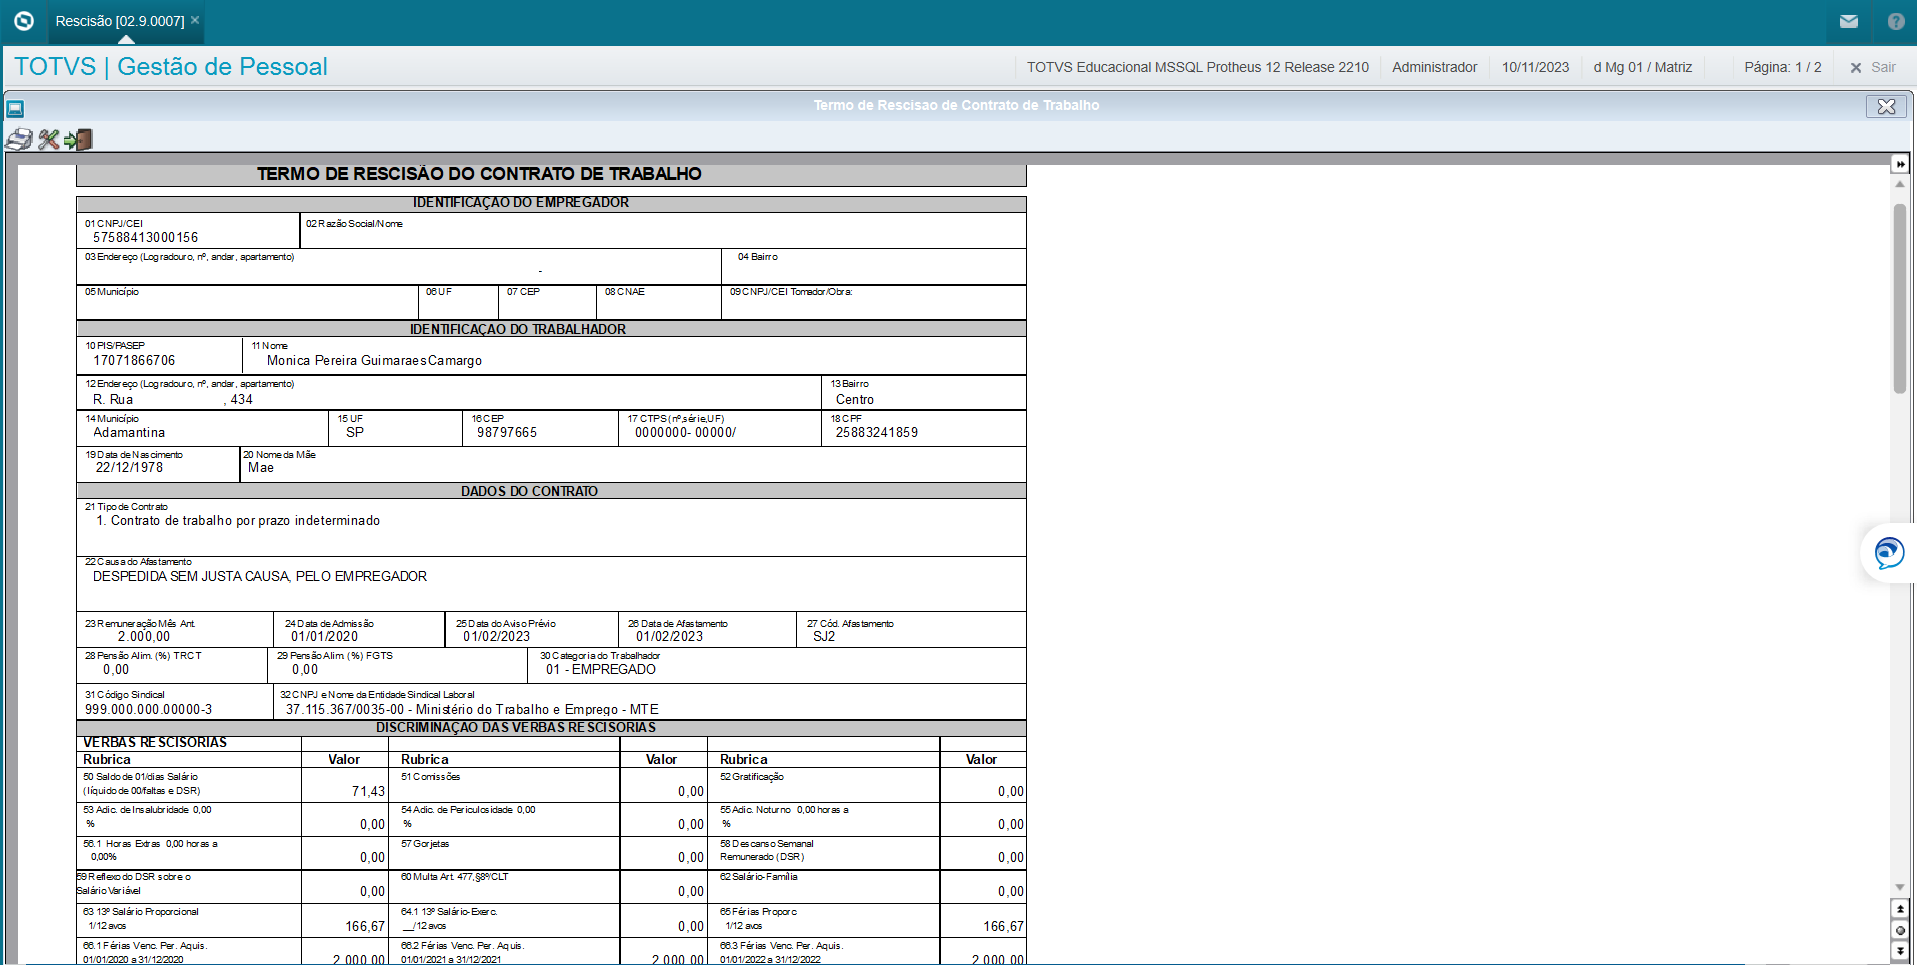Jump to previous page double-up arrow

1900,908
